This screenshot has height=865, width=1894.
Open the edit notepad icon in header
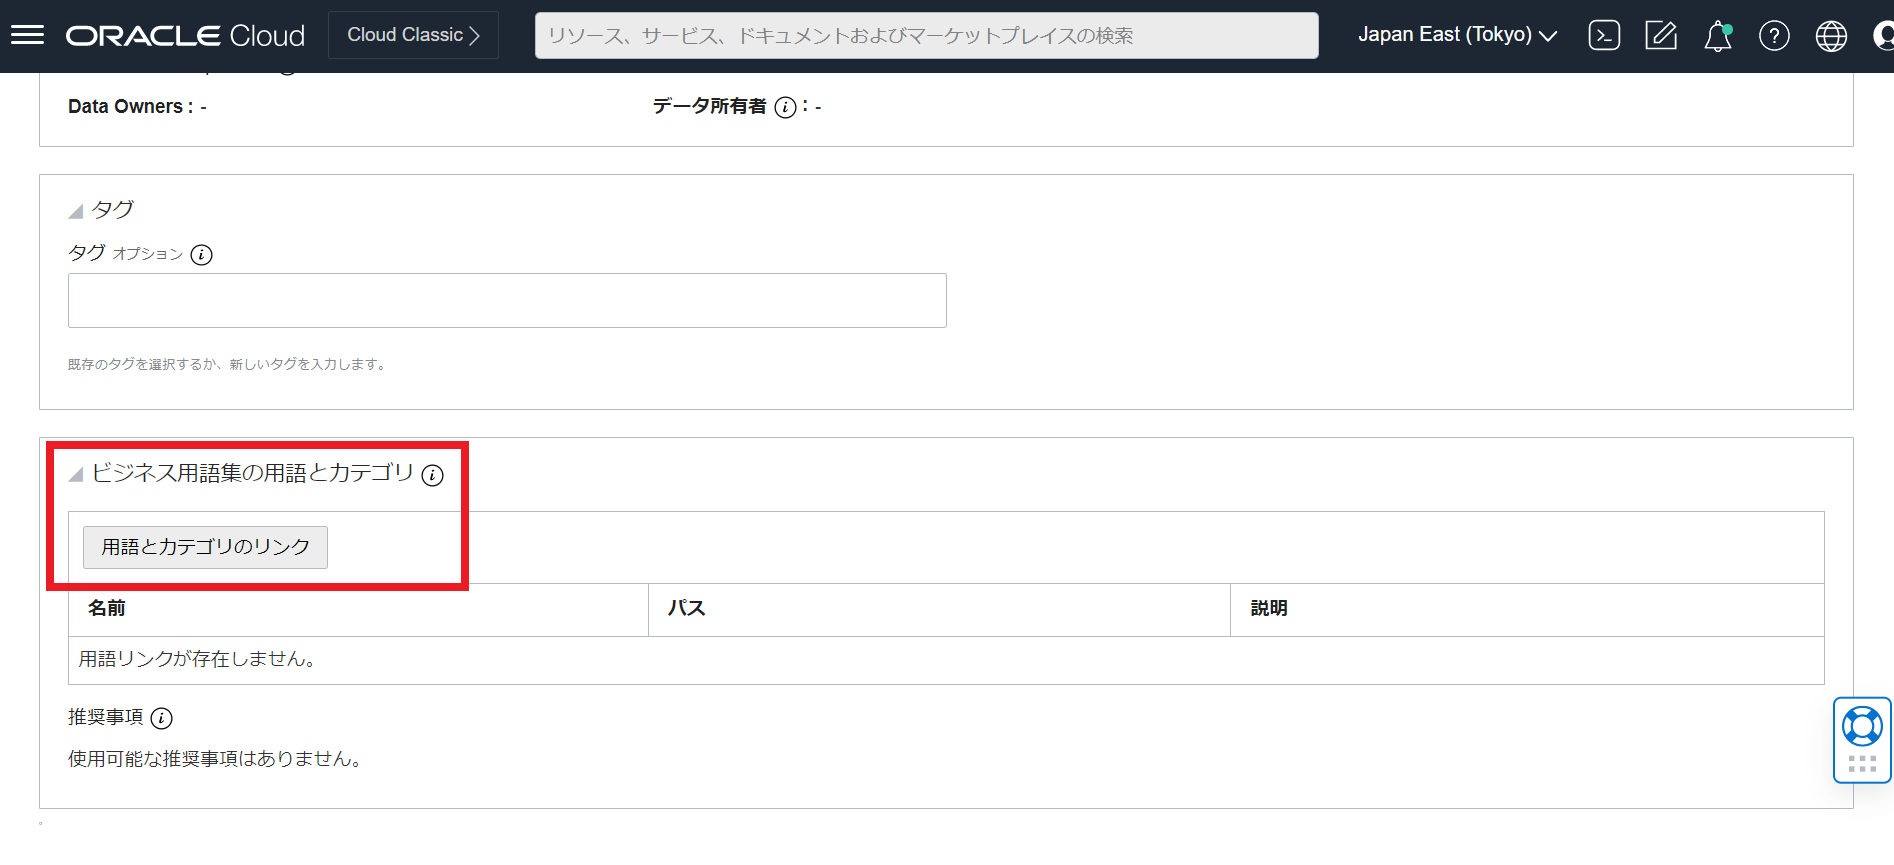point(1661,36)
